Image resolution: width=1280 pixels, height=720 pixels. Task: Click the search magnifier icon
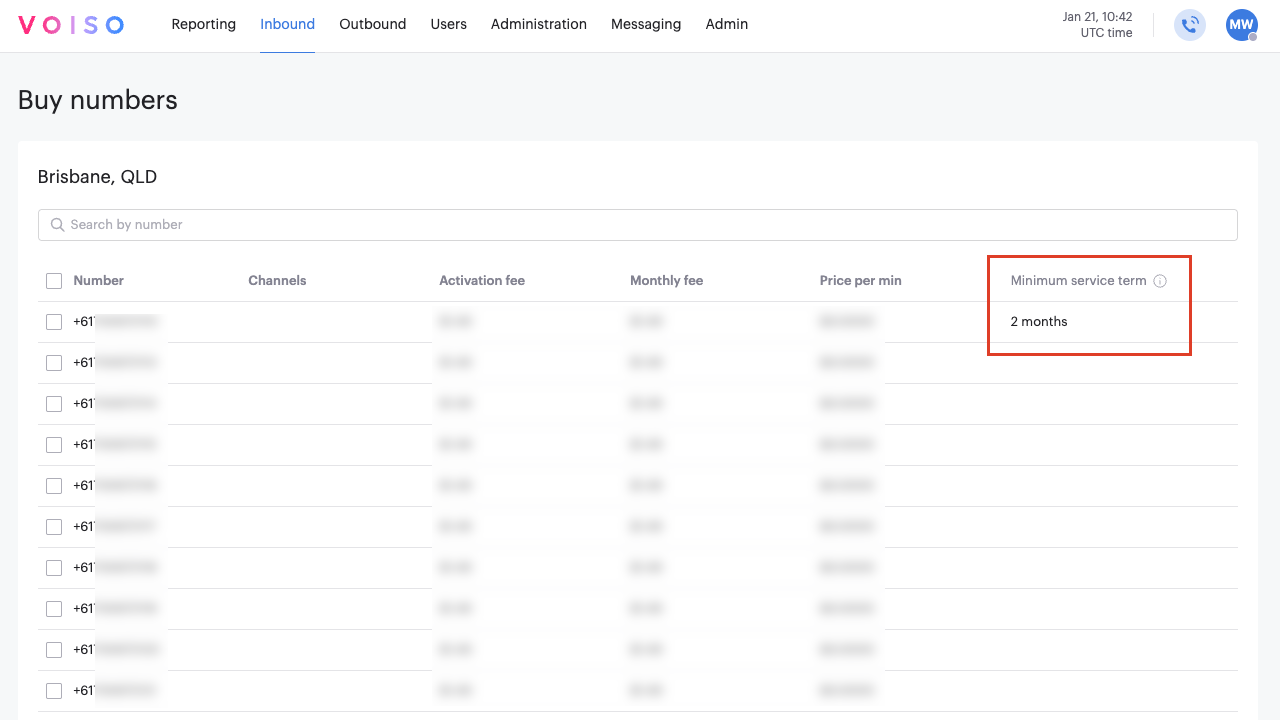pyautogui.click(x=58, y=225)
